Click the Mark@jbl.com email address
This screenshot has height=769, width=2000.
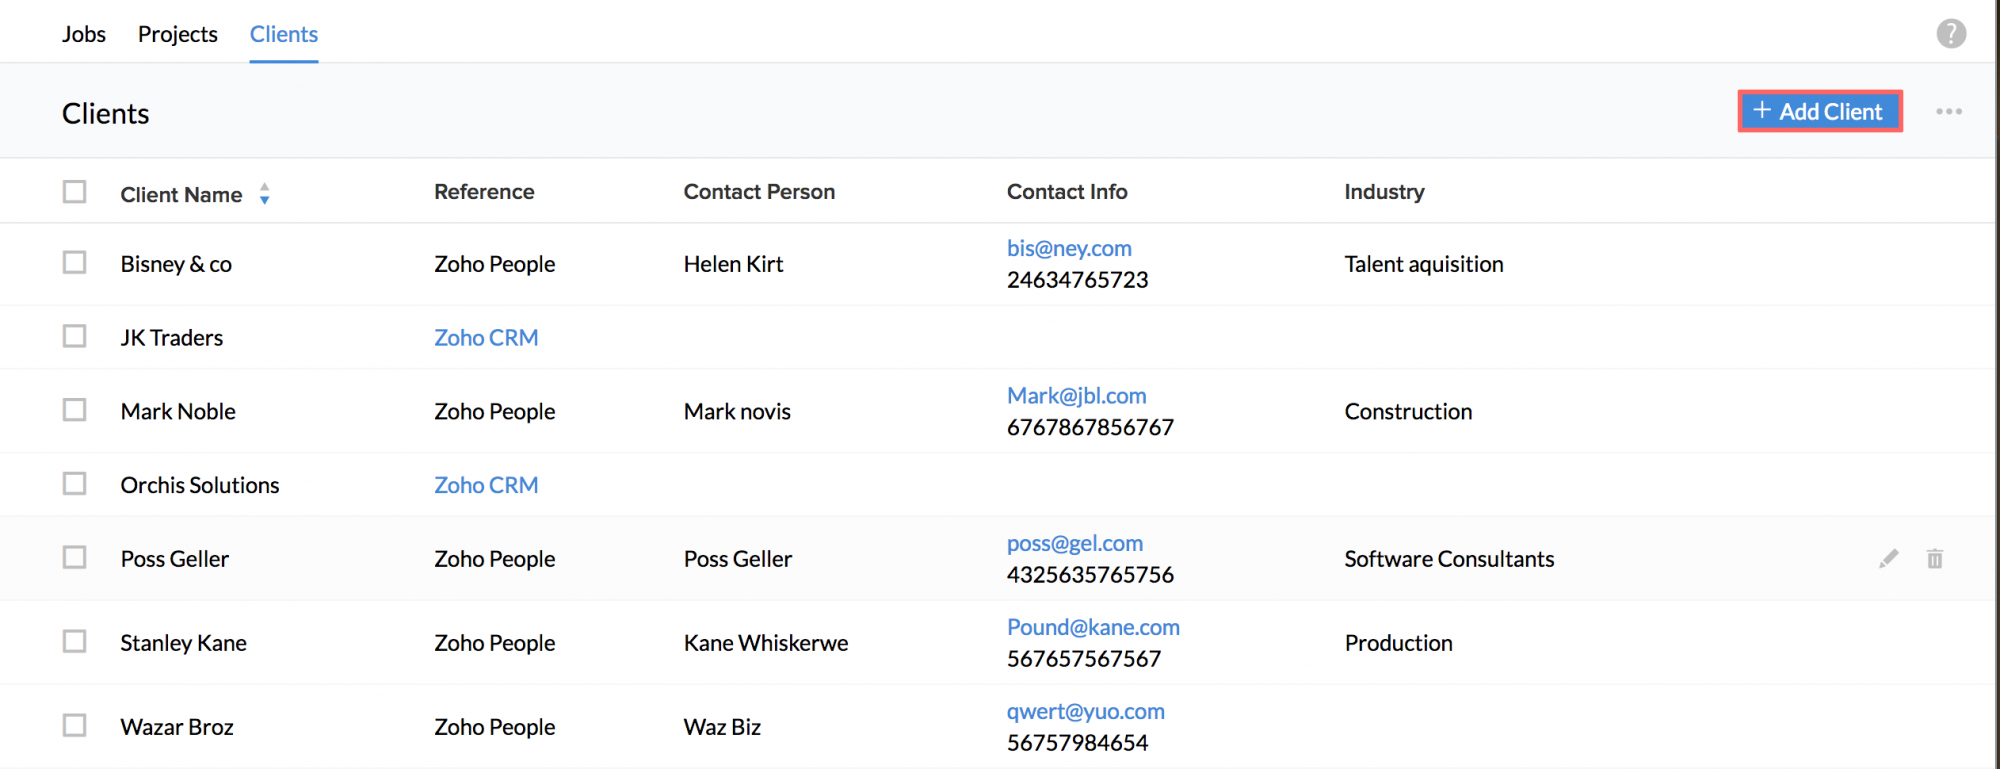[1076, 396]
